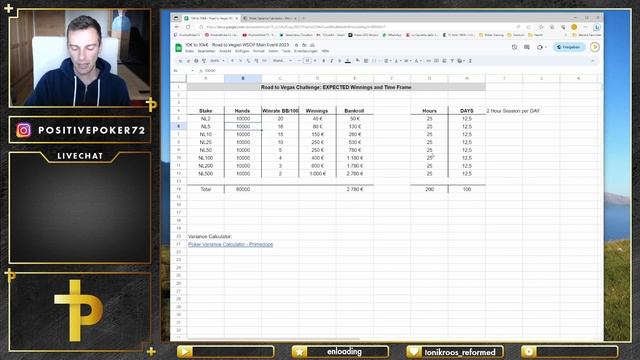Open the Poker Variance Calculator - Primedope link
Image resolution: width=640 pixels, height=360 pixels.
coord(231,244)
